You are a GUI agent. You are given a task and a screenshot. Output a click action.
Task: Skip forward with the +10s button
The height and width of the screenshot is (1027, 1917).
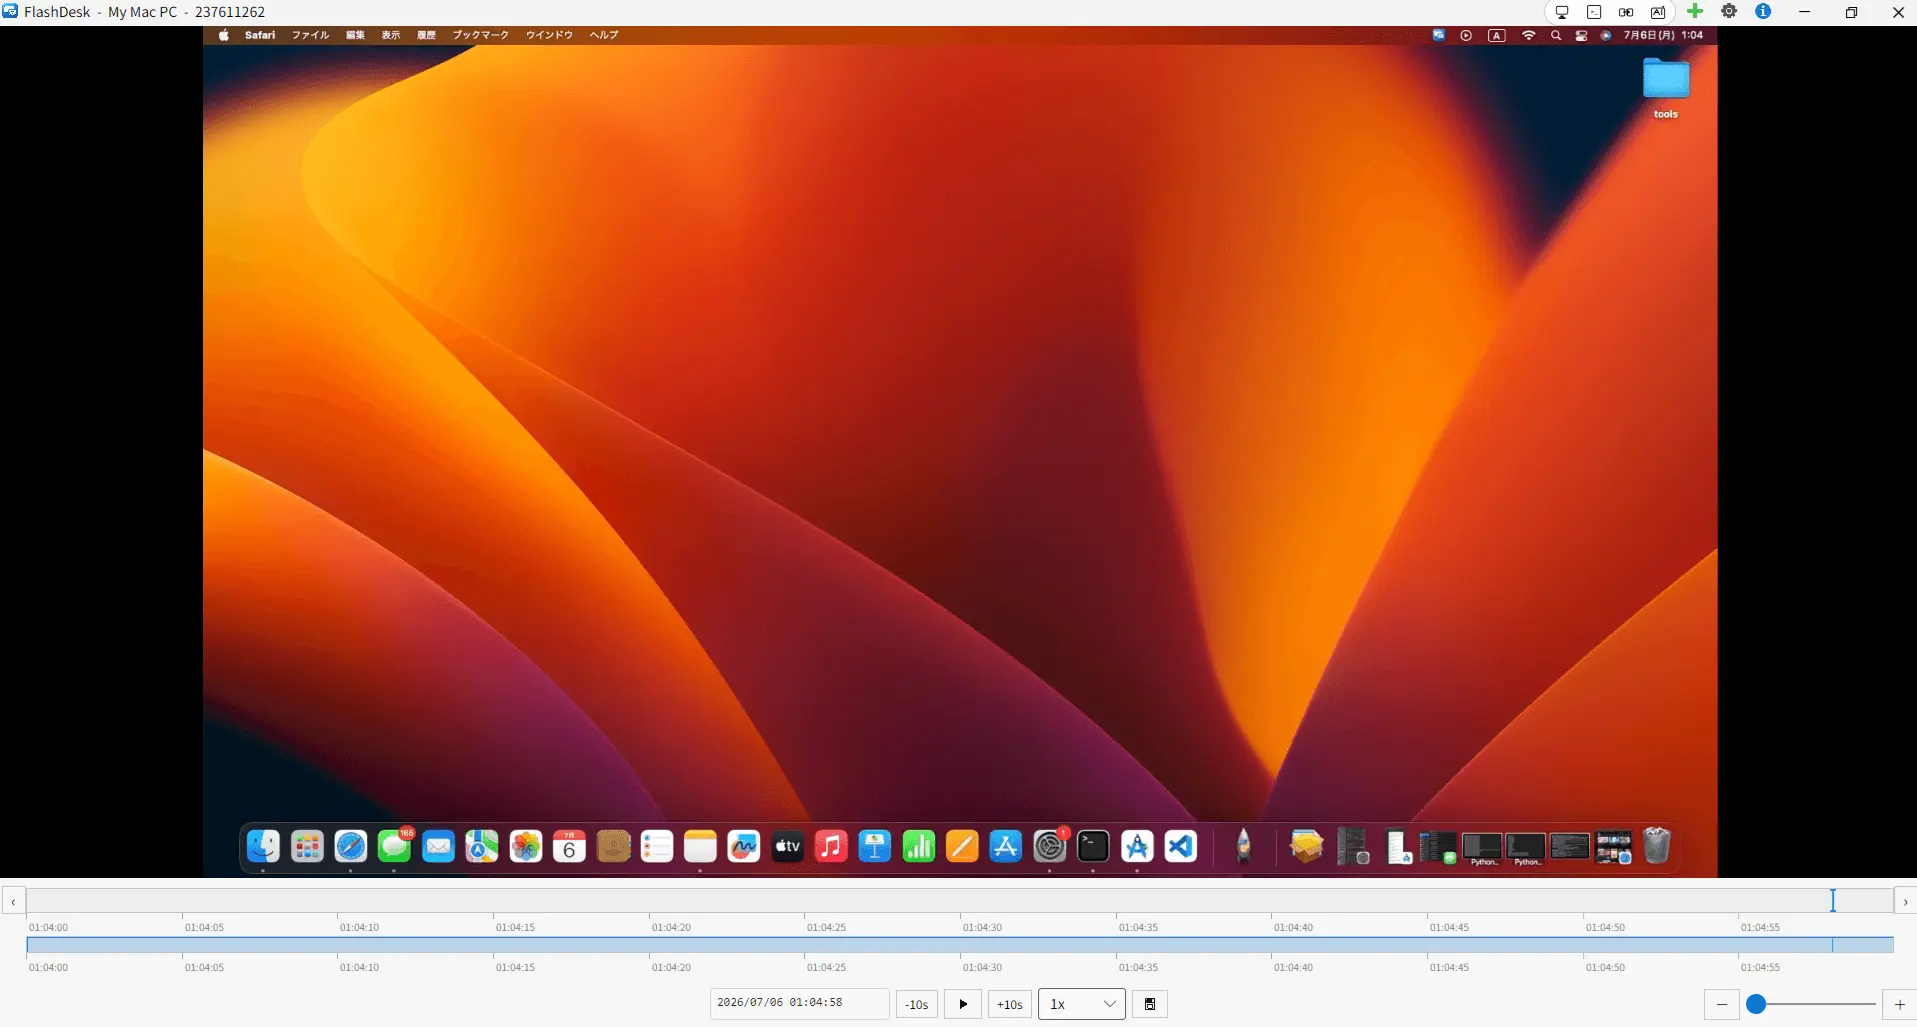point(1010,1004)
